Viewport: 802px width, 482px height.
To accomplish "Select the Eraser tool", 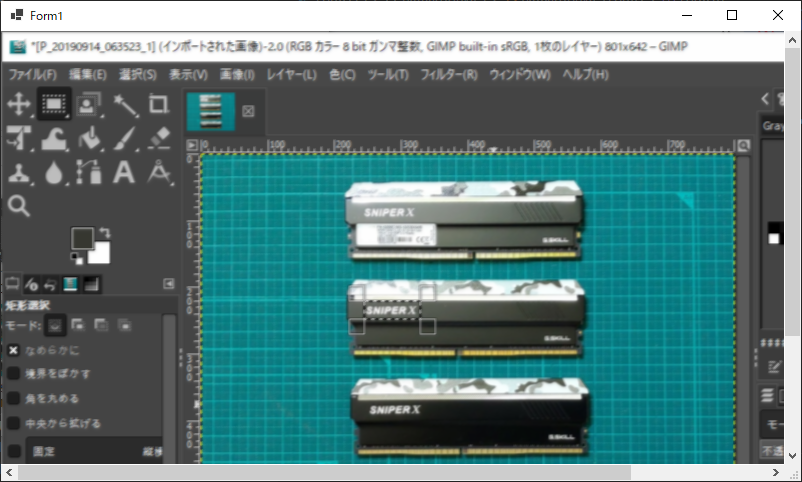I will click(159, 139).
